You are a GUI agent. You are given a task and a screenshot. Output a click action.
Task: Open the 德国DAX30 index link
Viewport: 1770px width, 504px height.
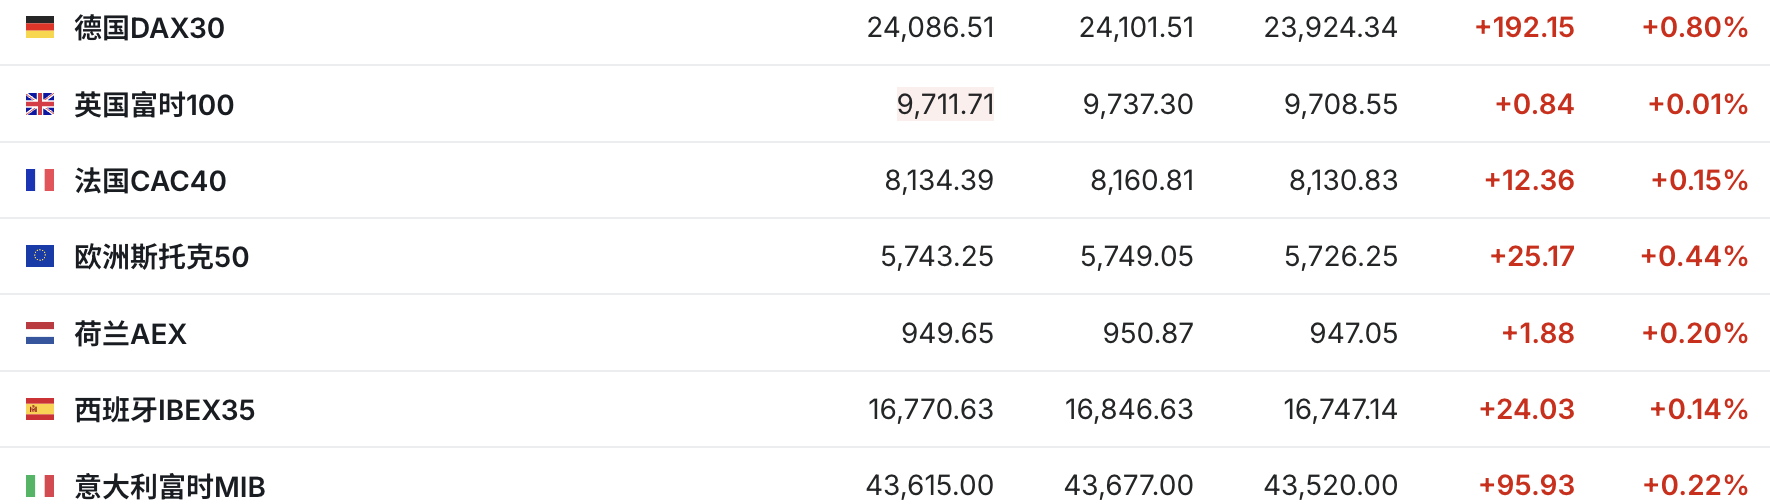(x=150, y=28)
